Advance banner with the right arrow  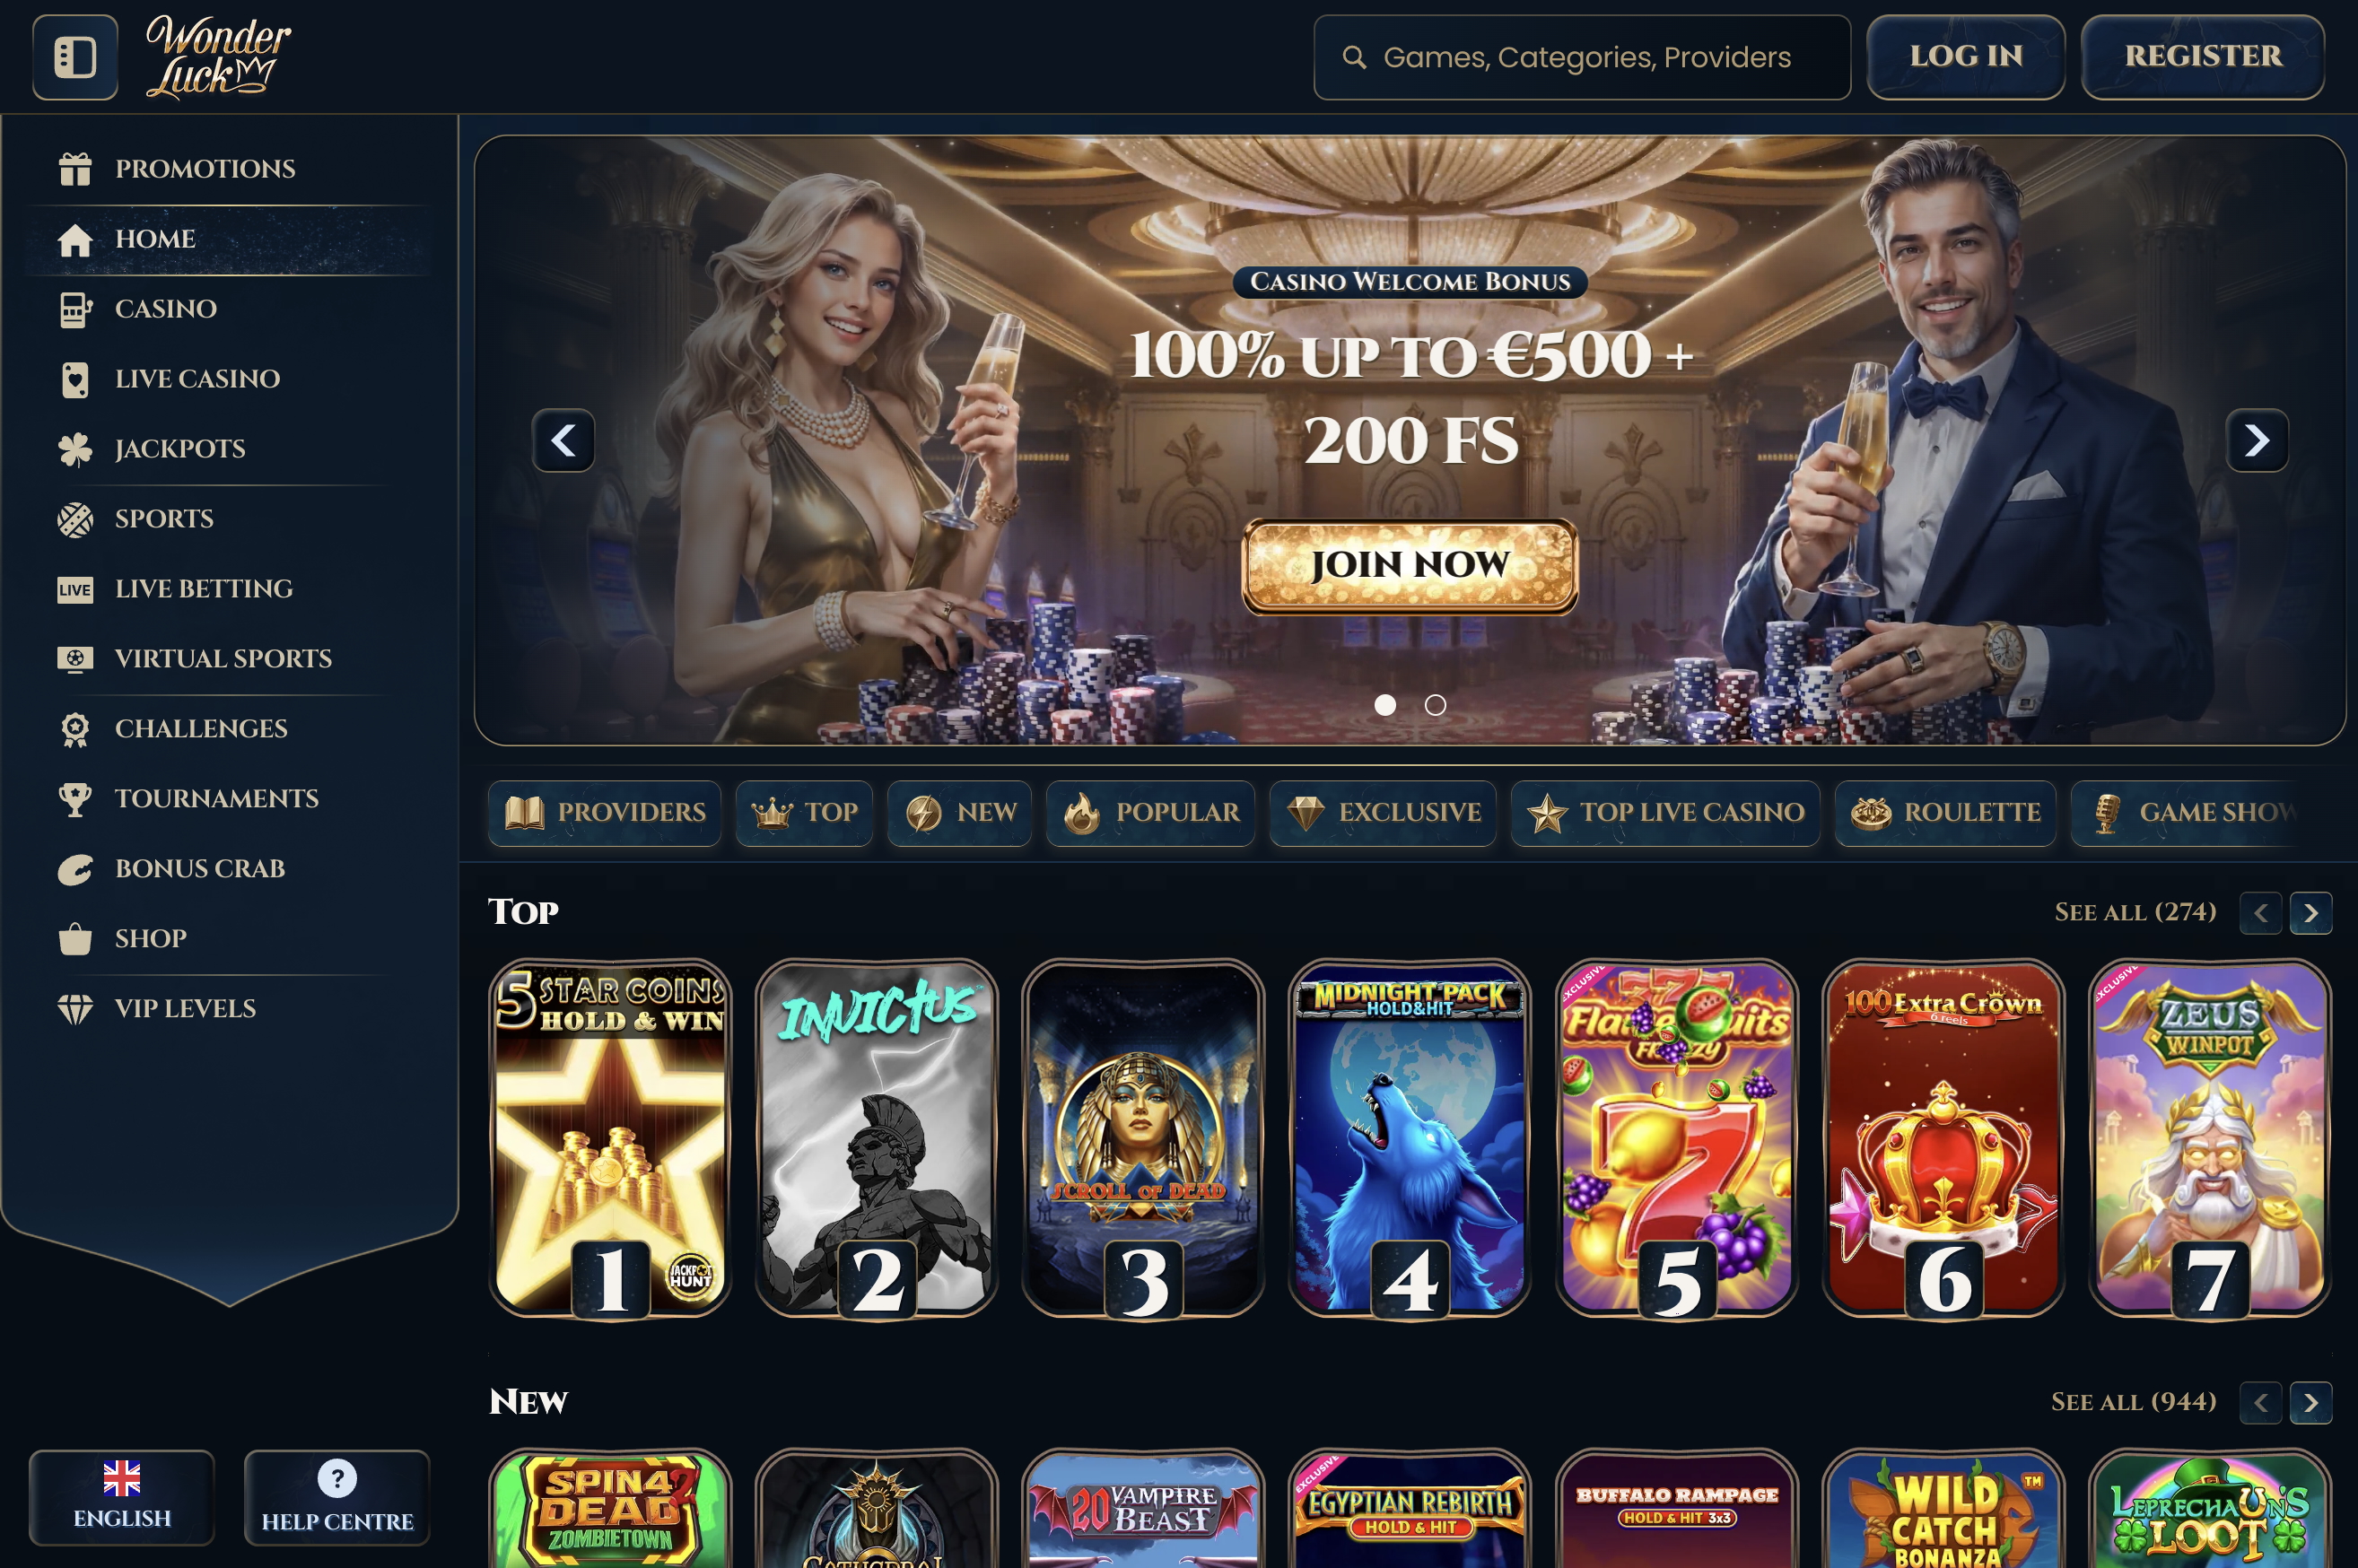point(2257,440)
